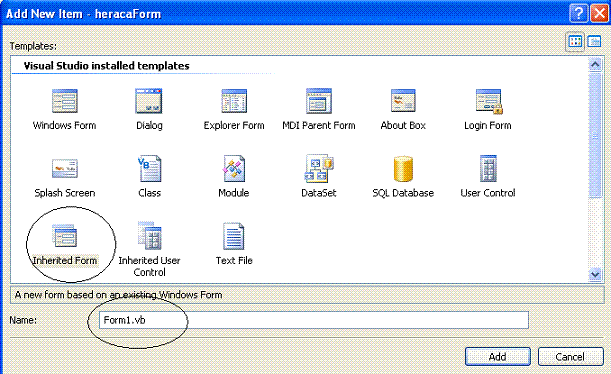Image resolution: width=611 pixels, height=374 pixels.
Task: Pick the MDI Parent Form template icon
Action: click(319, 101)
